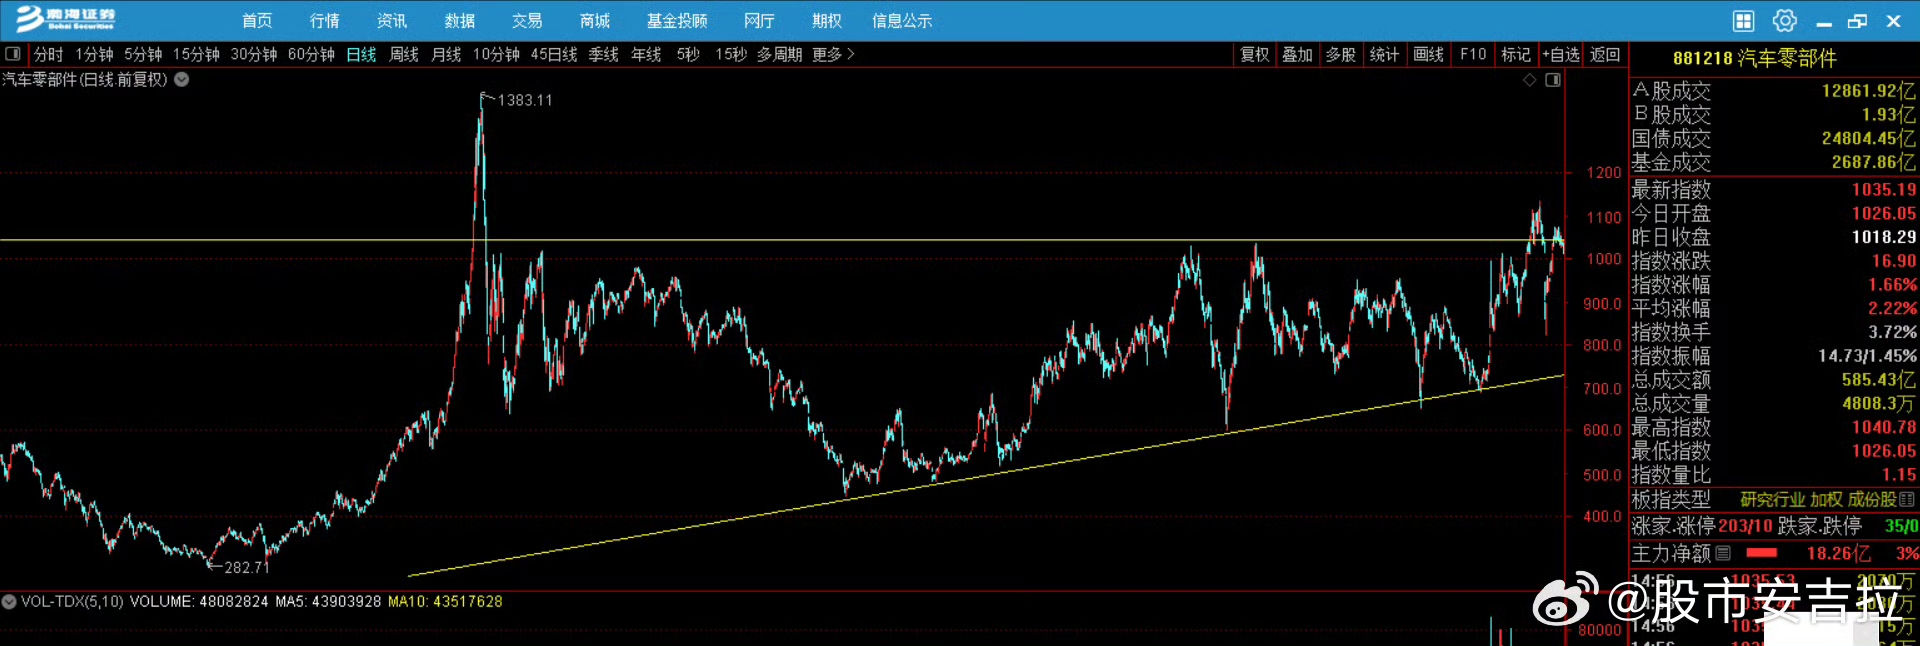The width and height of the screenshot is (1920, 646).
Task: Click 画线 drawing tools button
Action: (1428, 54)
